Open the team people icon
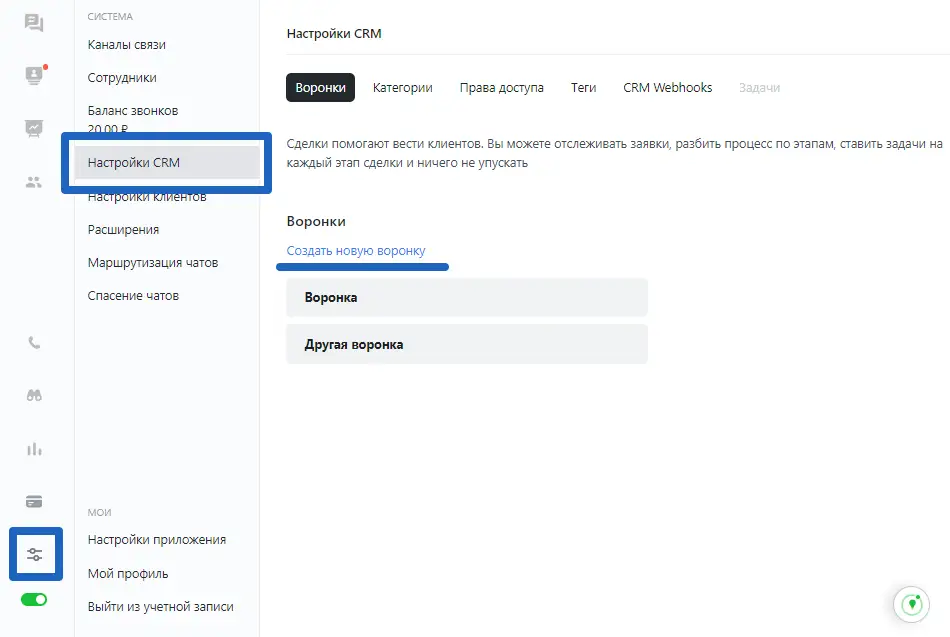 pos(34,182)
